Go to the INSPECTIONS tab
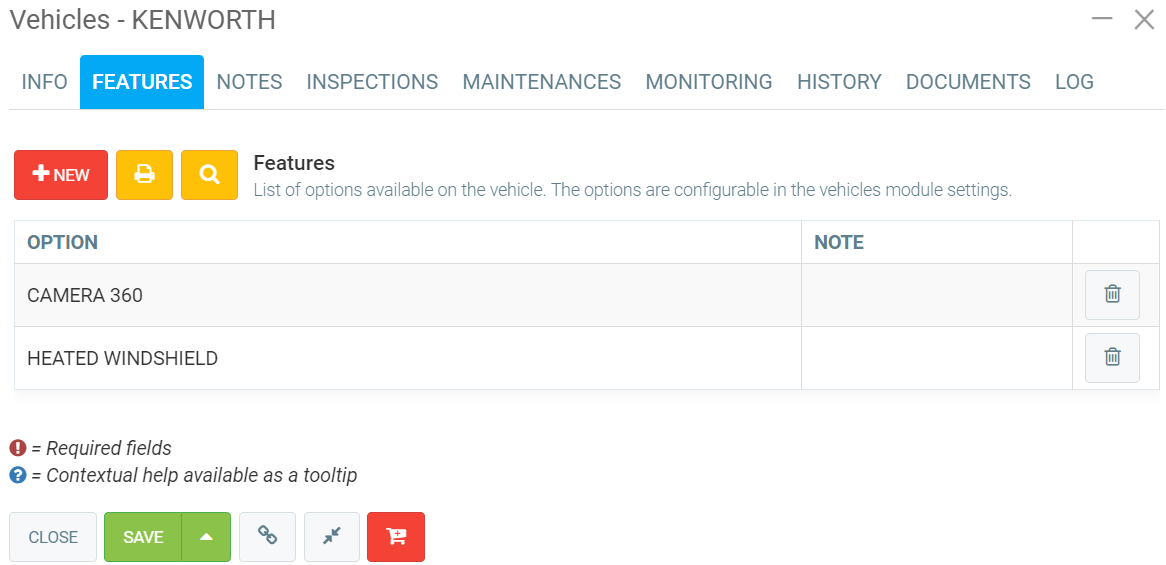 click(372, 82)
